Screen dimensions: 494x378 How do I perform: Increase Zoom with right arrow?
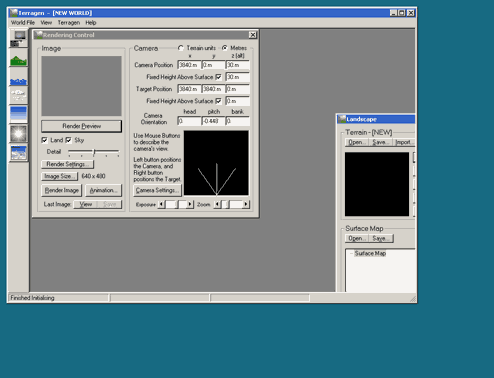coord(246,204)
